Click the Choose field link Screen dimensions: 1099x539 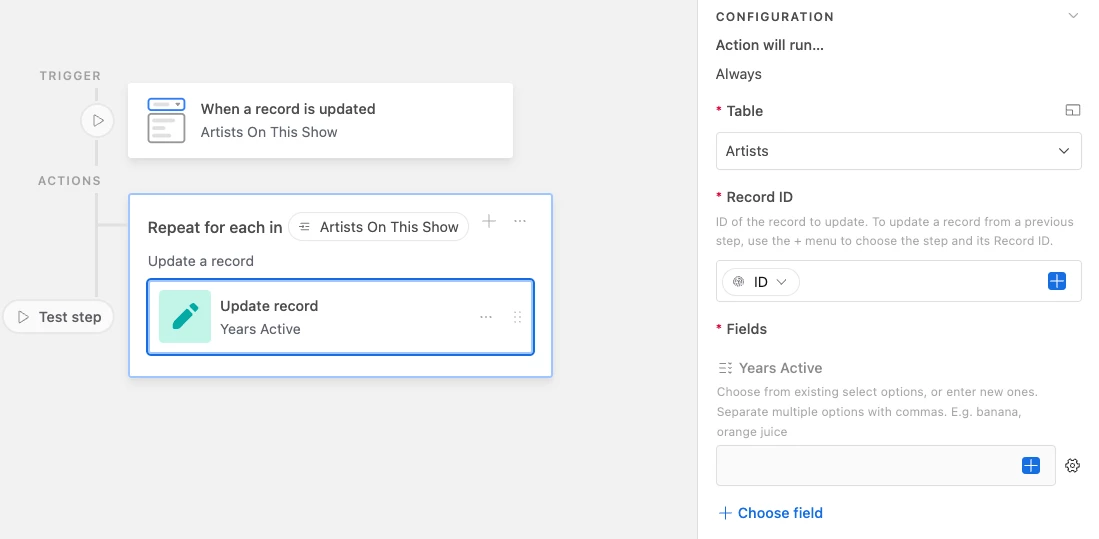coord(770,513)
